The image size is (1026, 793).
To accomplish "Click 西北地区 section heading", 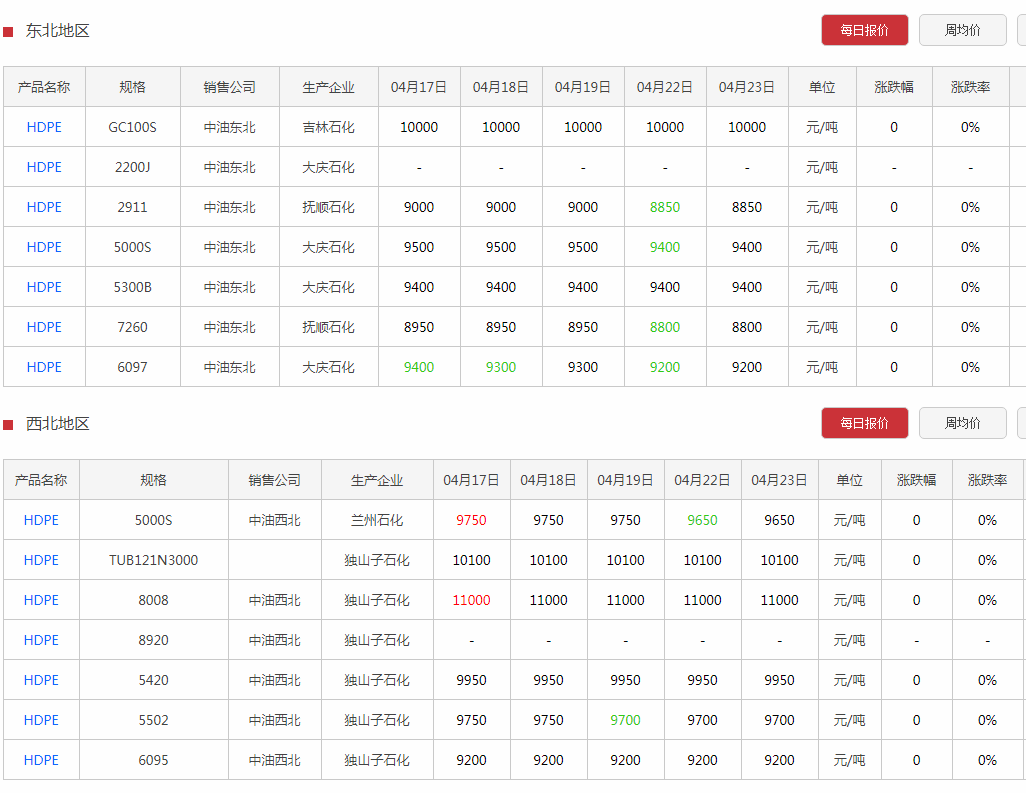I will [x=58, y=423].
